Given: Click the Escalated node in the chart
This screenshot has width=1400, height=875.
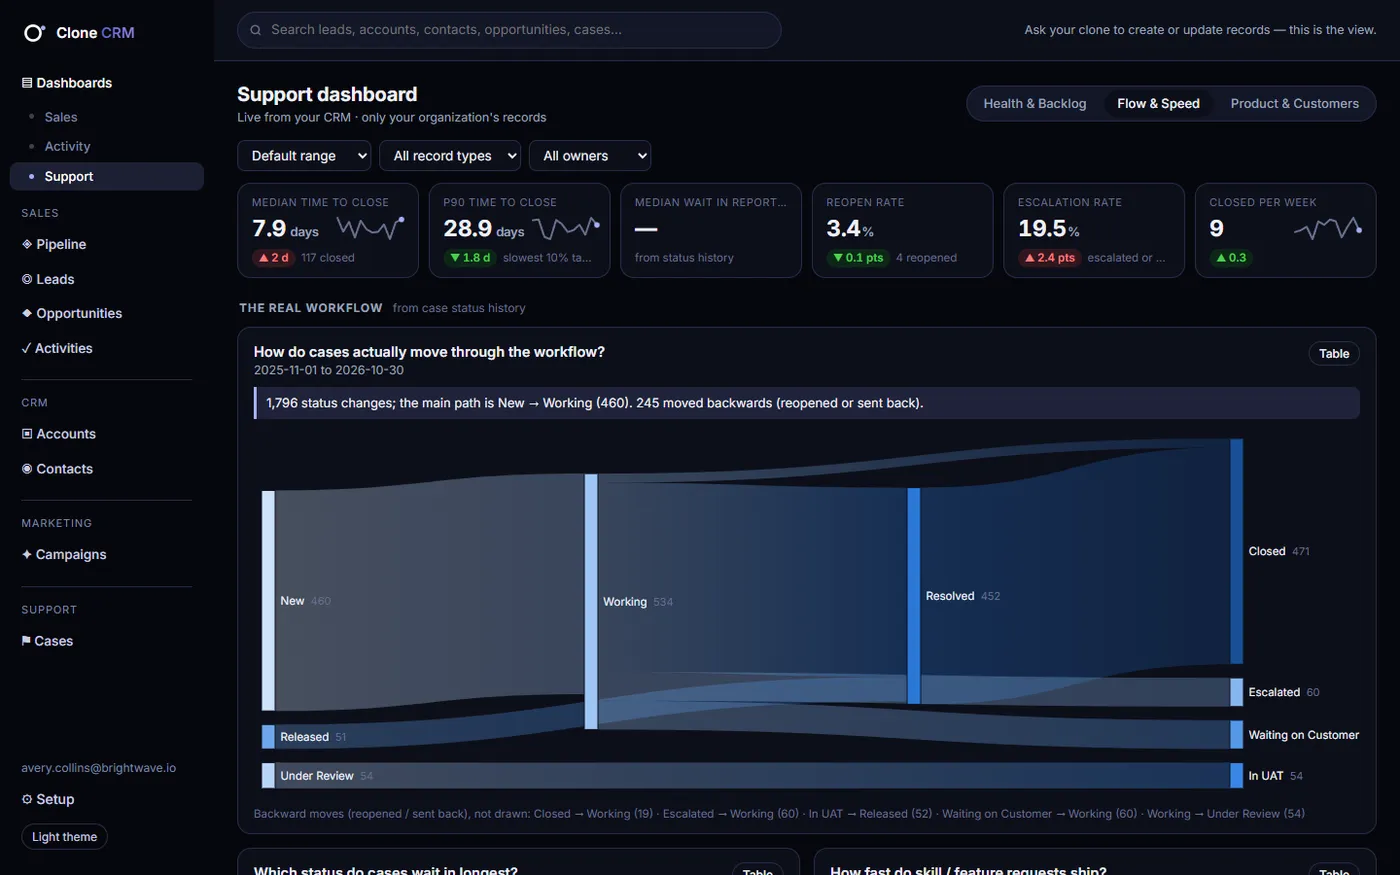Looking at the screenshot, I should coord(1237,692).
